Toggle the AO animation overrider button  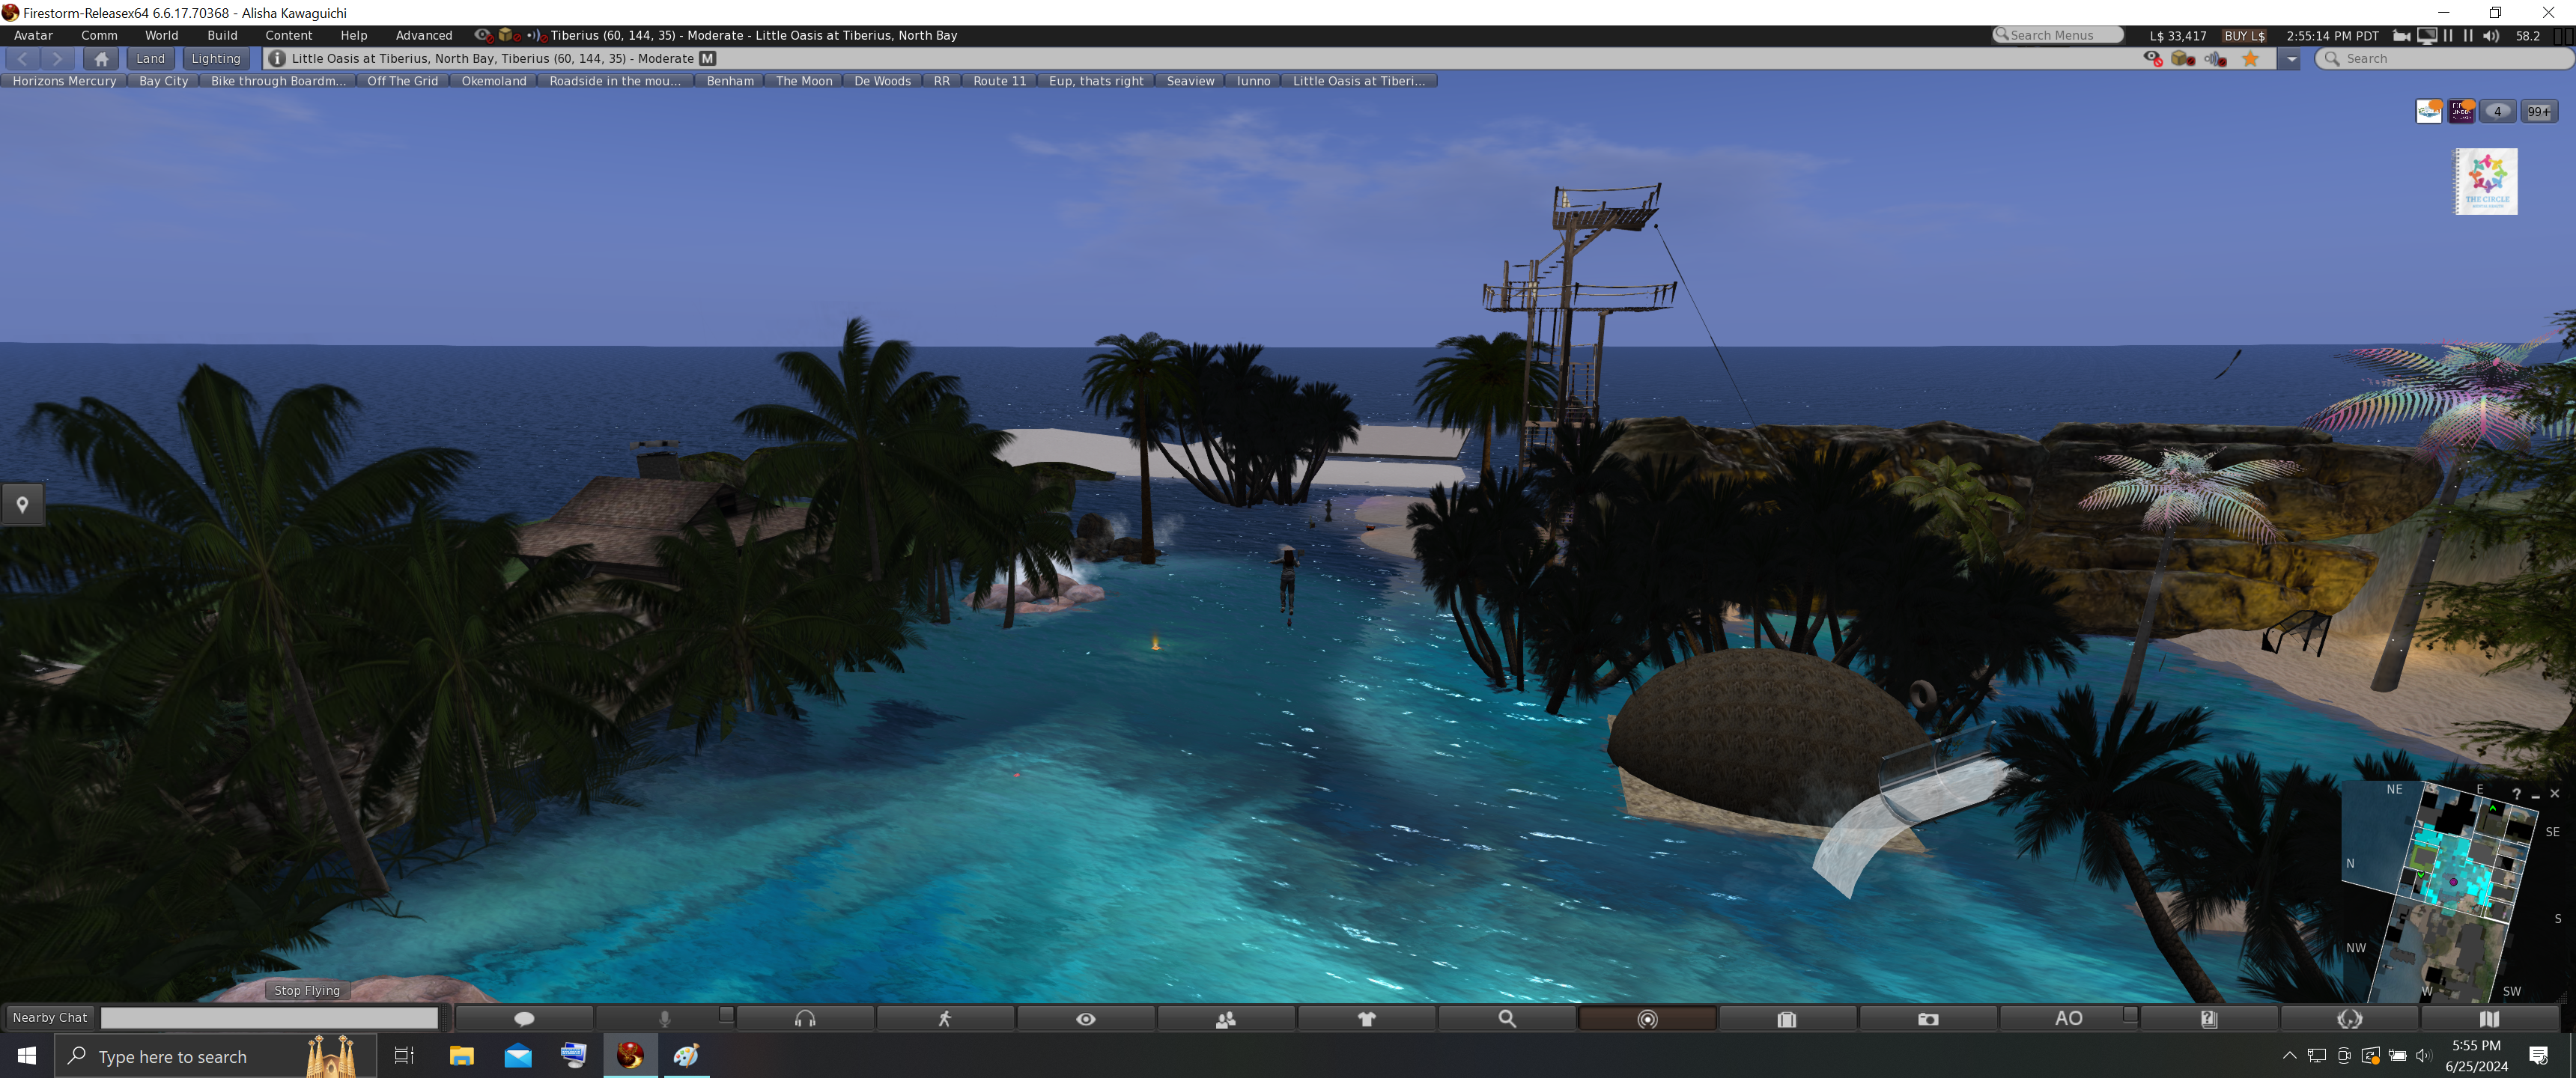click(2068, 1018)
